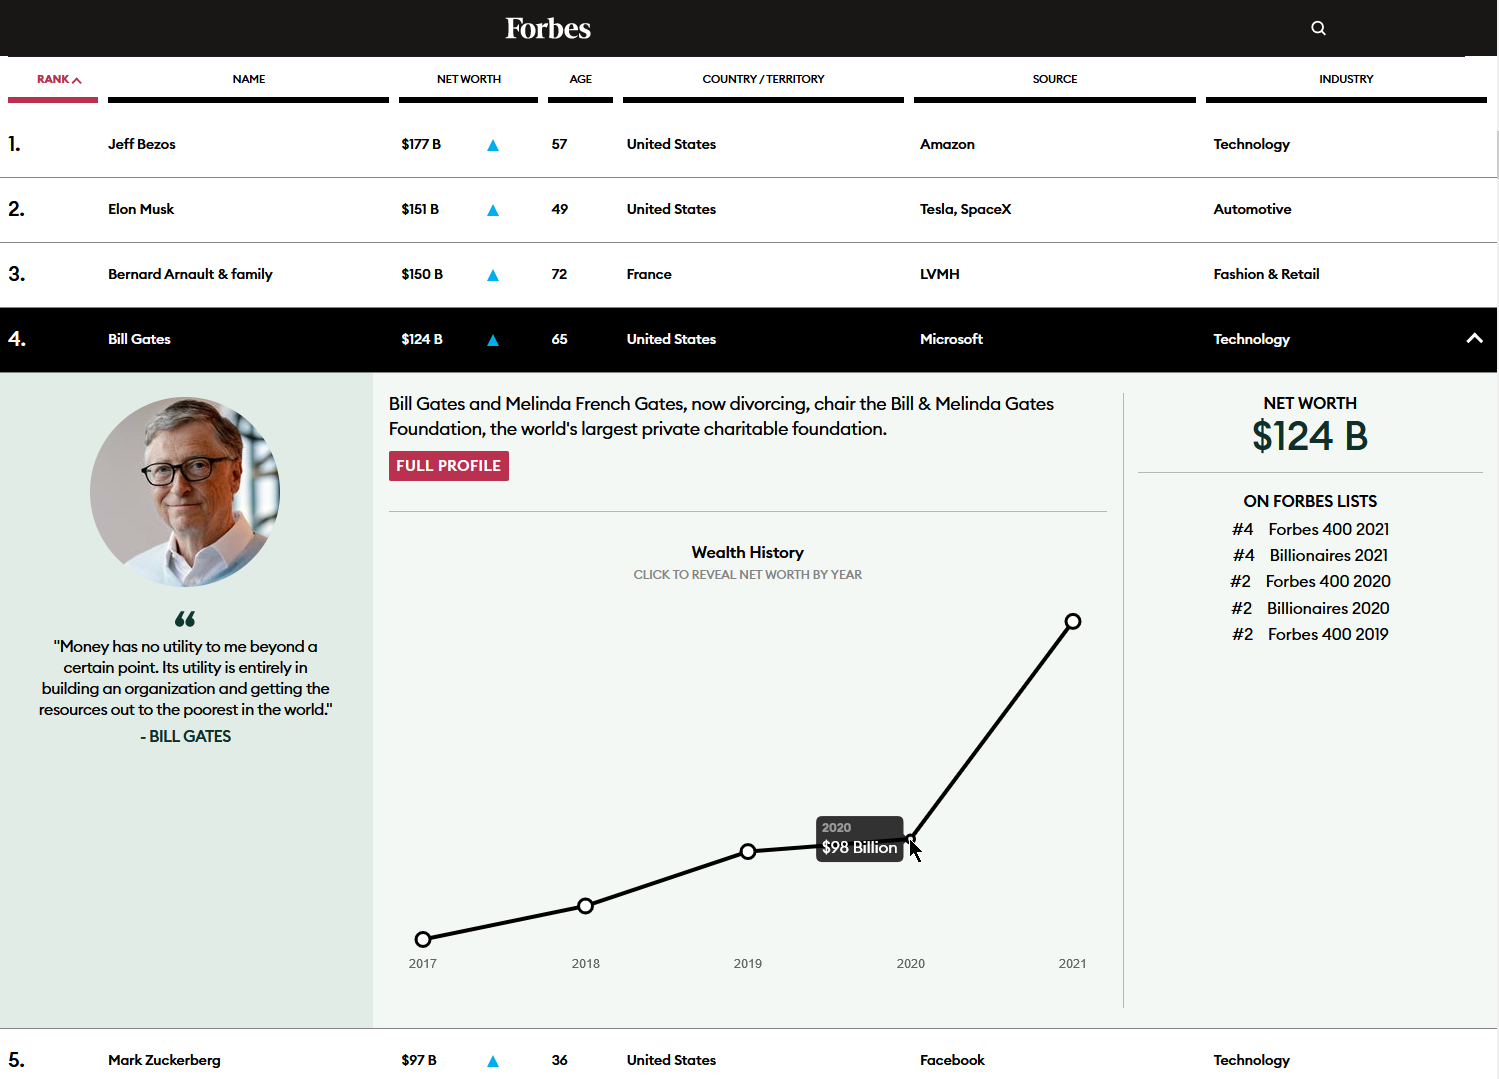Click the up arrow in Mark Zuckerberg row
1499x1079 pixels.
tap(492, 1061)
